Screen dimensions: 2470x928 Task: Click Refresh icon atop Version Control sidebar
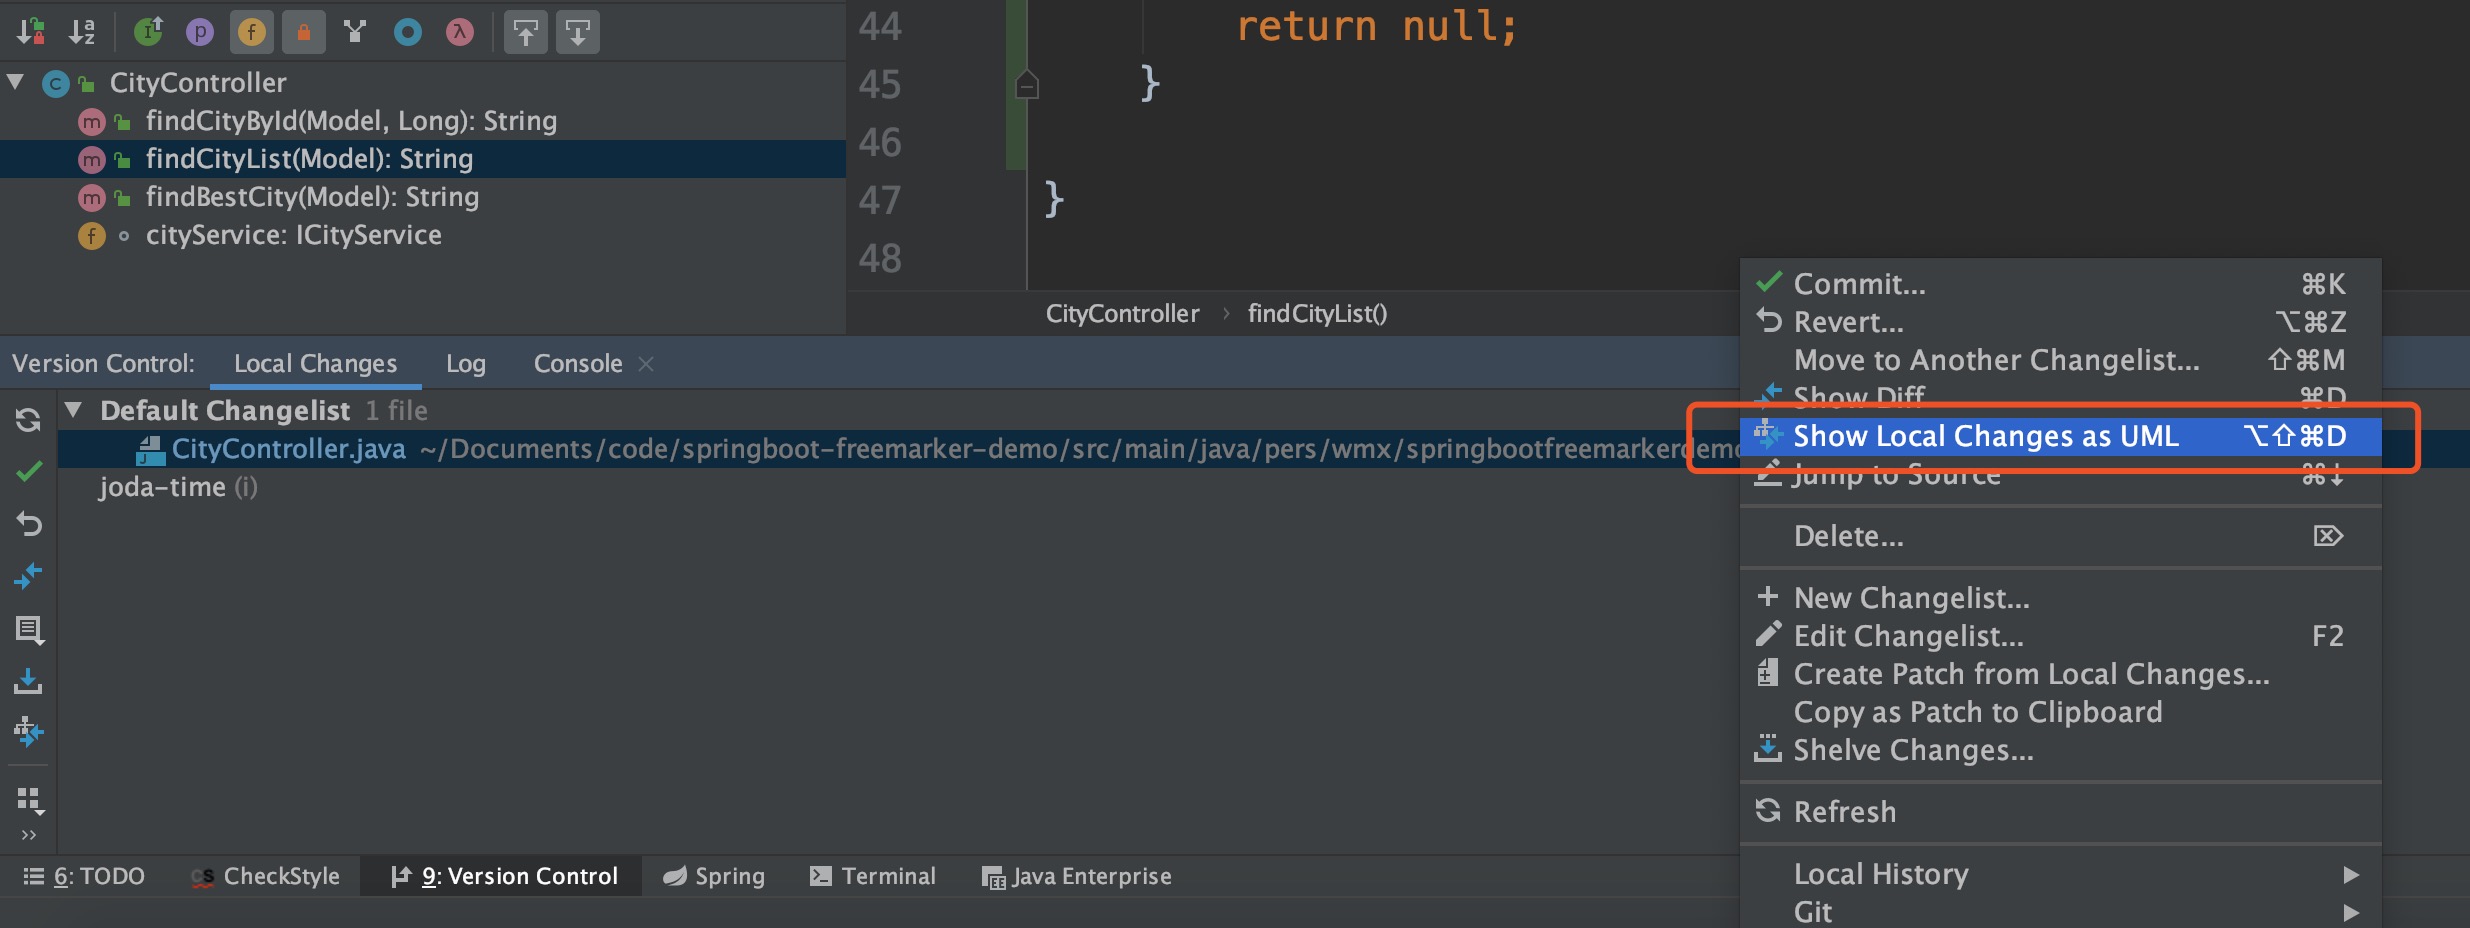29,420
